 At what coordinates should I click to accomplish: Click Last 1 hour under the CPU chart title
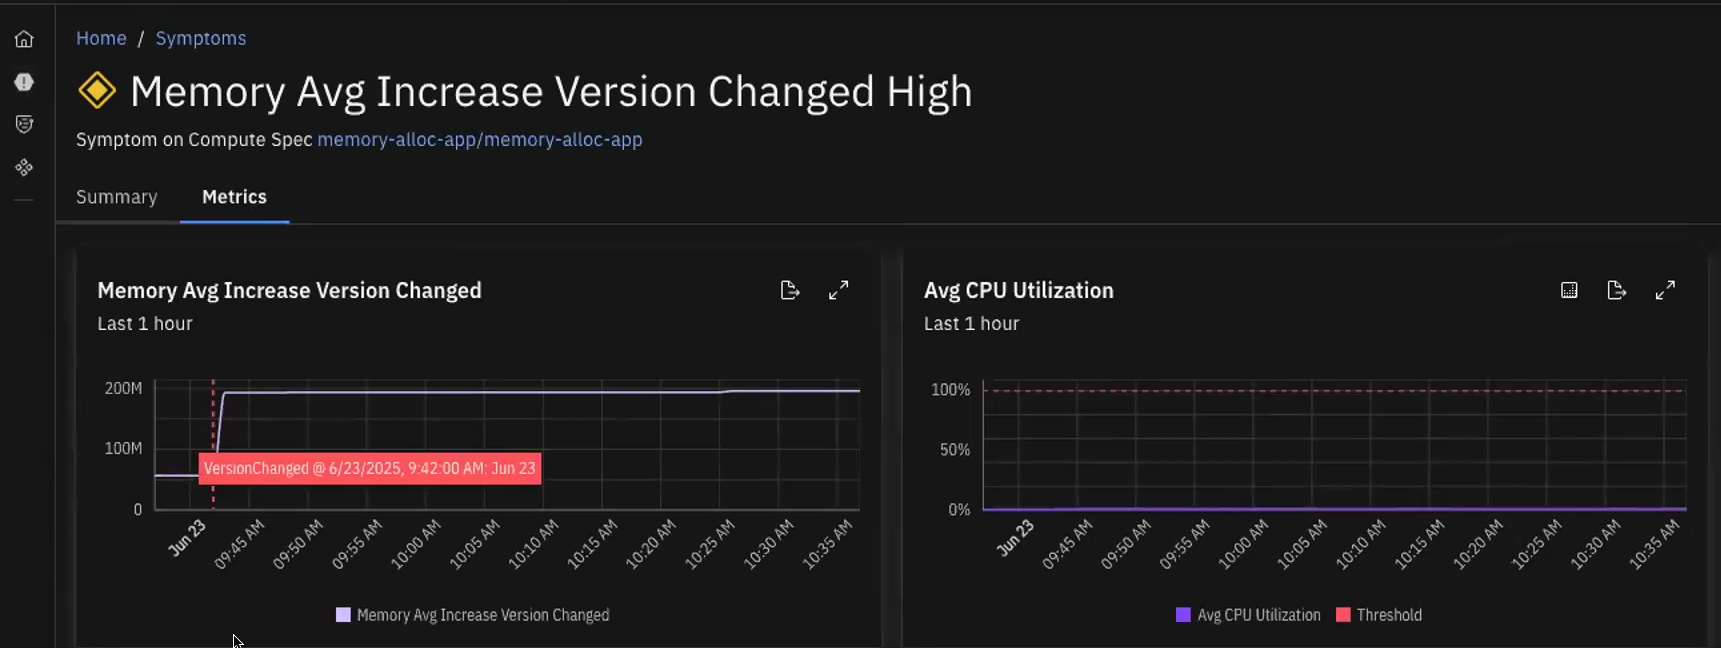click(971, 323)
